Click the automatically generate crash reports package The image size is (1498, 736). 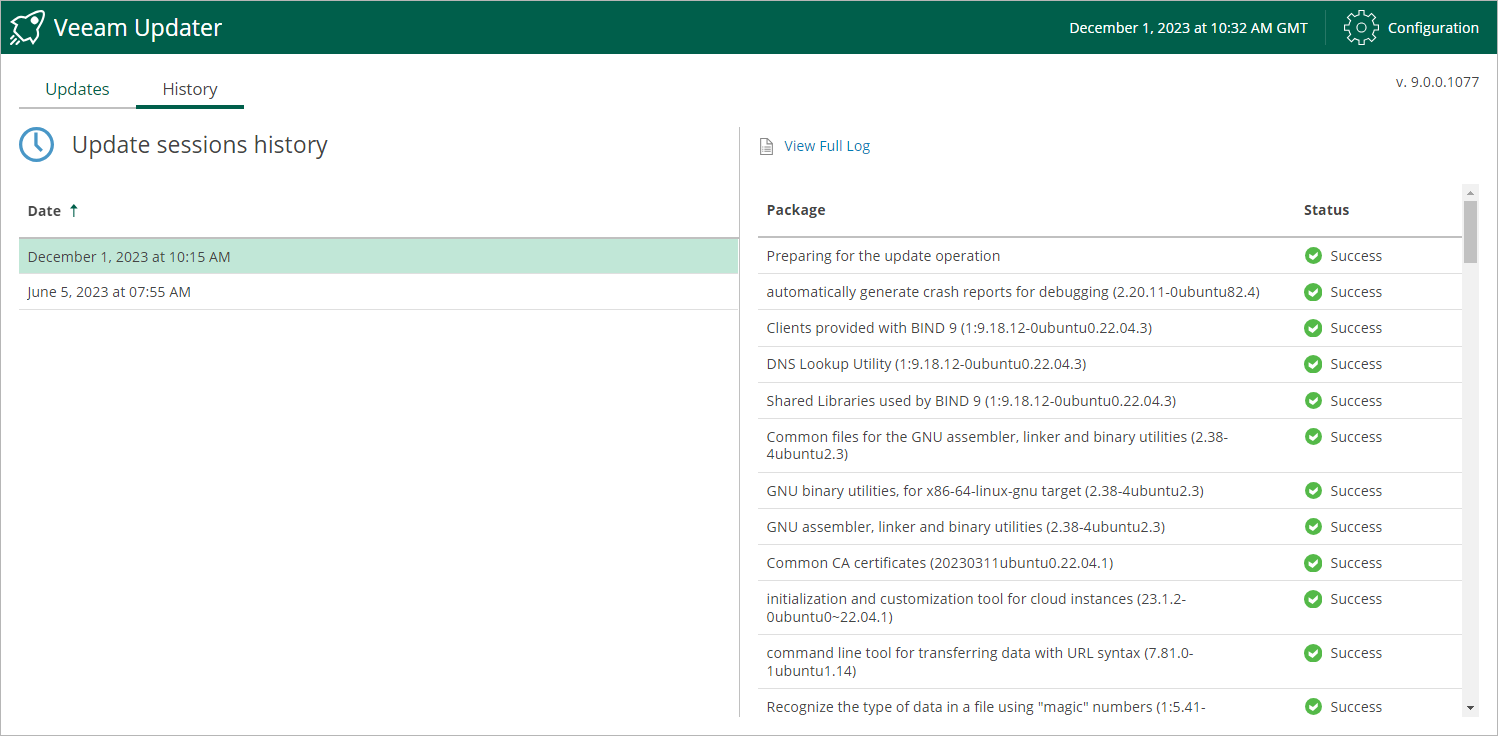(x=1013, y=292)
